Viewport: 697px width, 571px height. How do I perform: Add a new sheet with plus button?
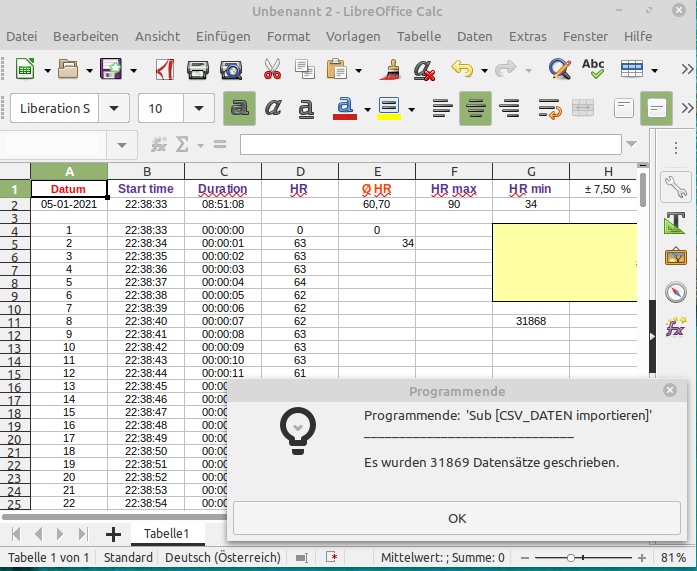113,534
